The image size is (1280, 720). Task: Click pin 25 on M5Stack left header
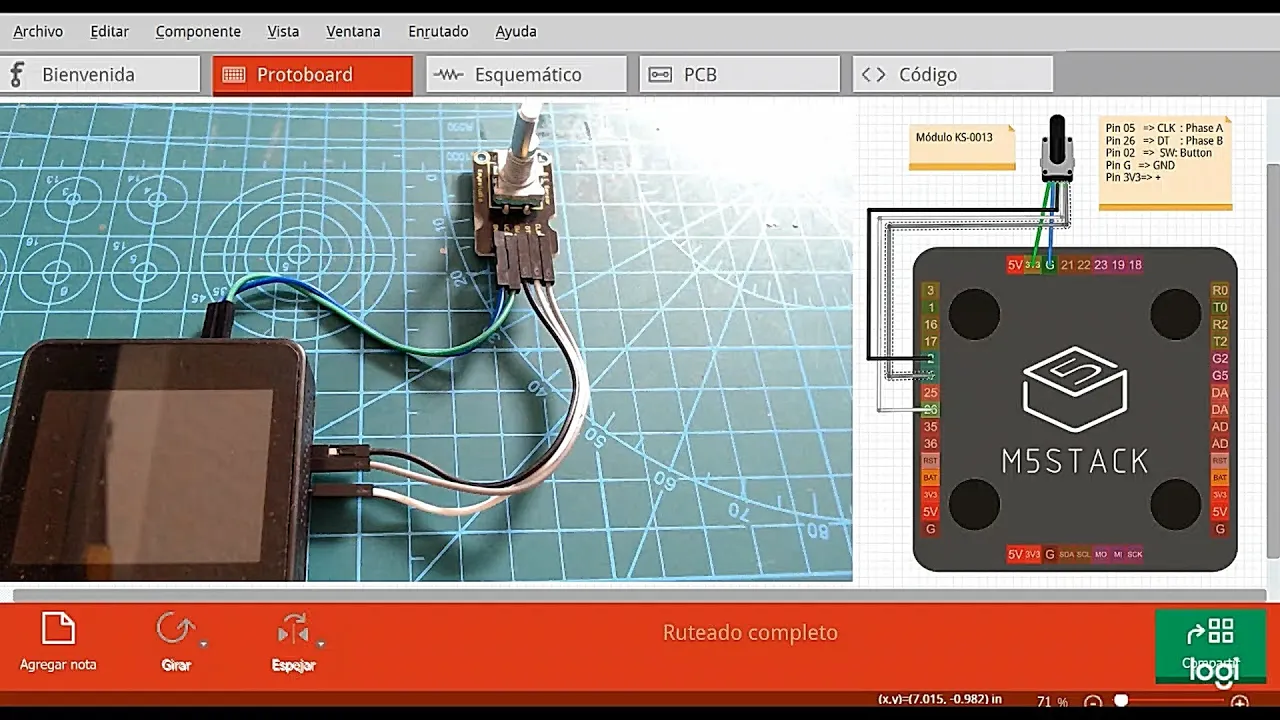click(x=931, y=392)
